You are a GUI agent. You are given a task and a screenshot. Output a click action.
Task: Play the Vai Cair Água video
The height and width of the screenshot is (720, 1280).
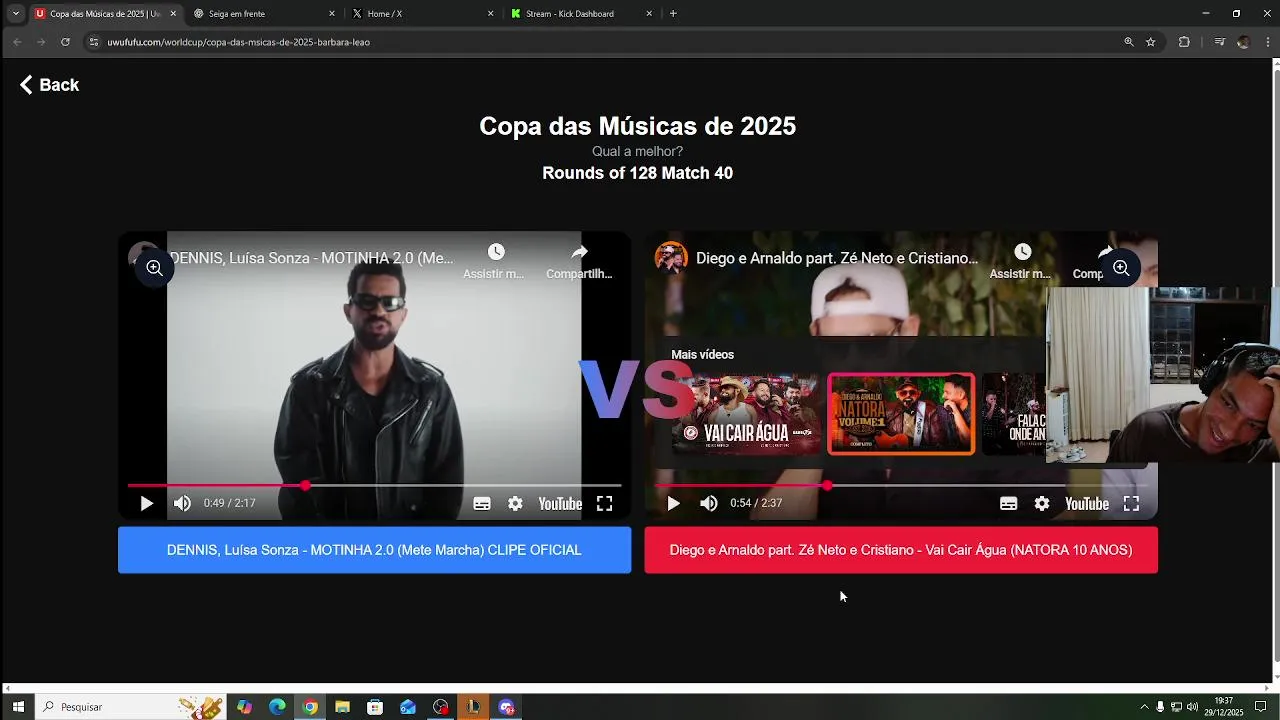click(x=673, y=503)
